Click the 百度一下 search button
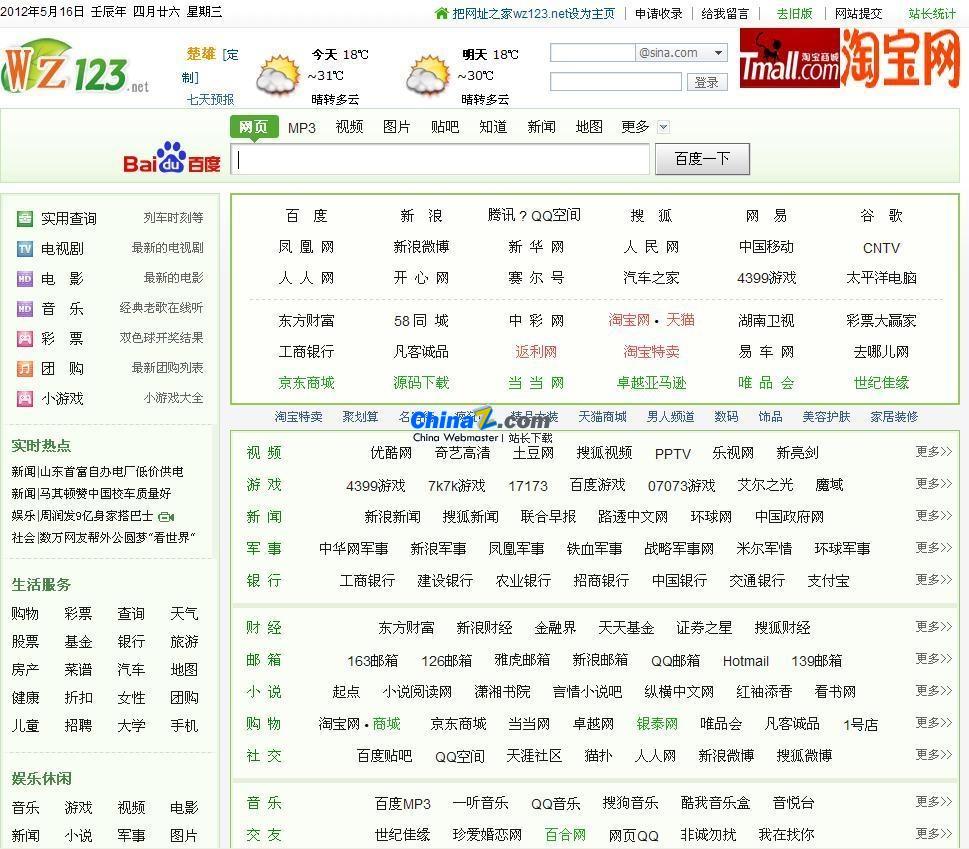 point(702,159)
